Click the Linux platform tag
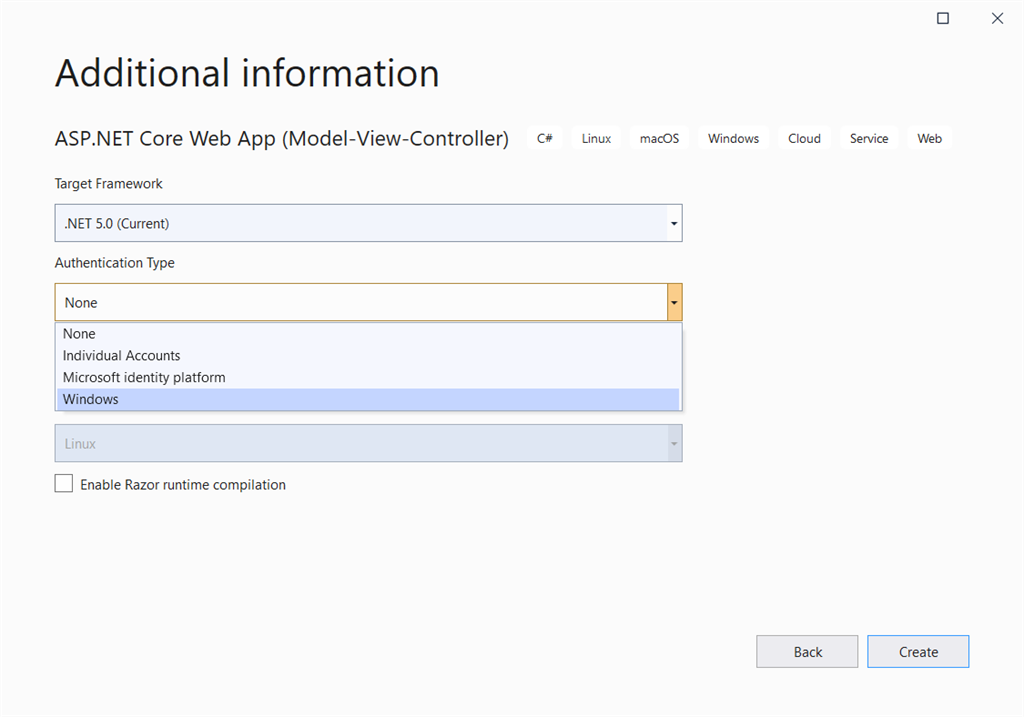Viewport: 1024px width, 717px height. [596, 139]
